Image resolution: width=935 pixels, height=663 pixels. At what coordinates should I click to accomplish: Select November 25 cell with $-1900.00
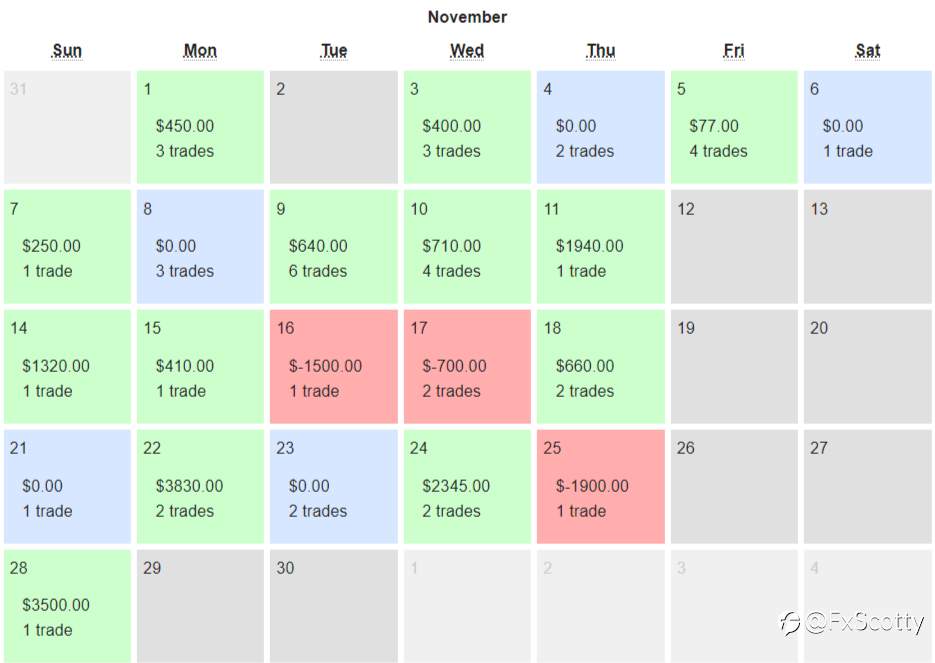pyautogui.click(x=600, y=487)
